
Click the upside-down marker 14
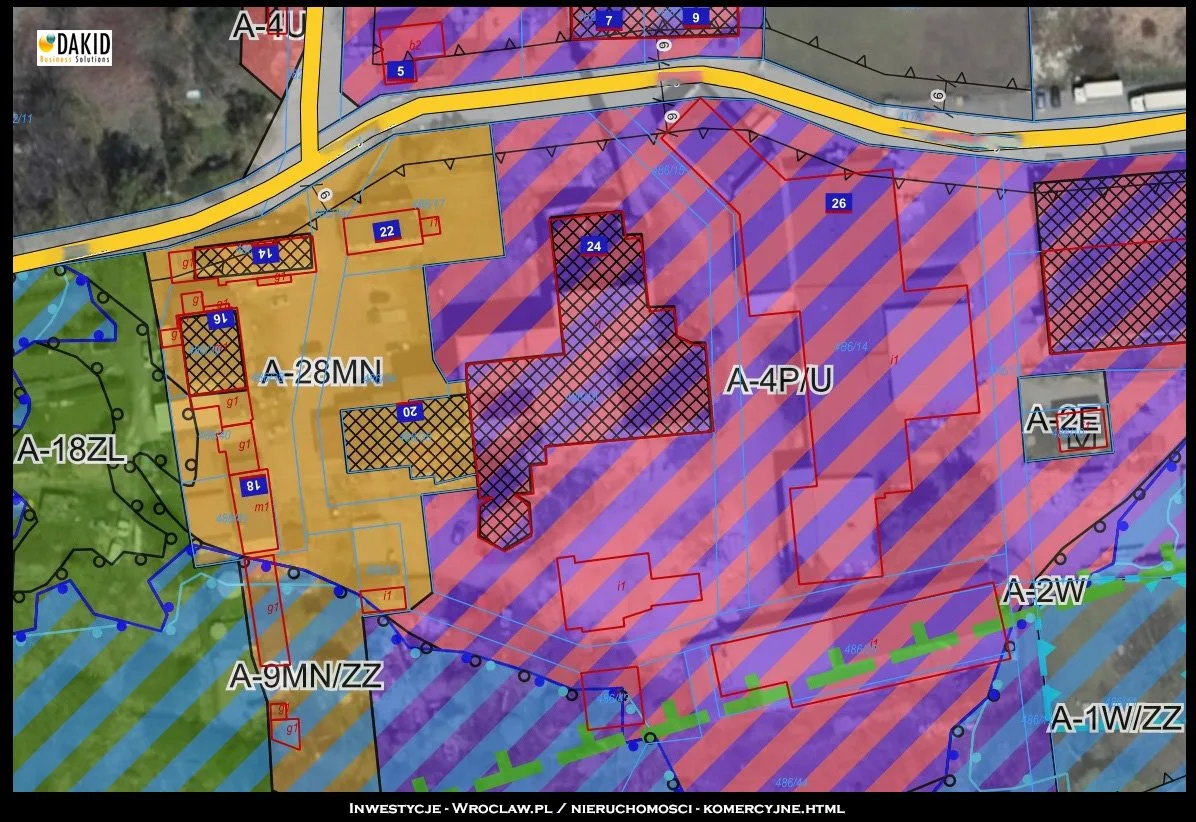coord(265,253)
